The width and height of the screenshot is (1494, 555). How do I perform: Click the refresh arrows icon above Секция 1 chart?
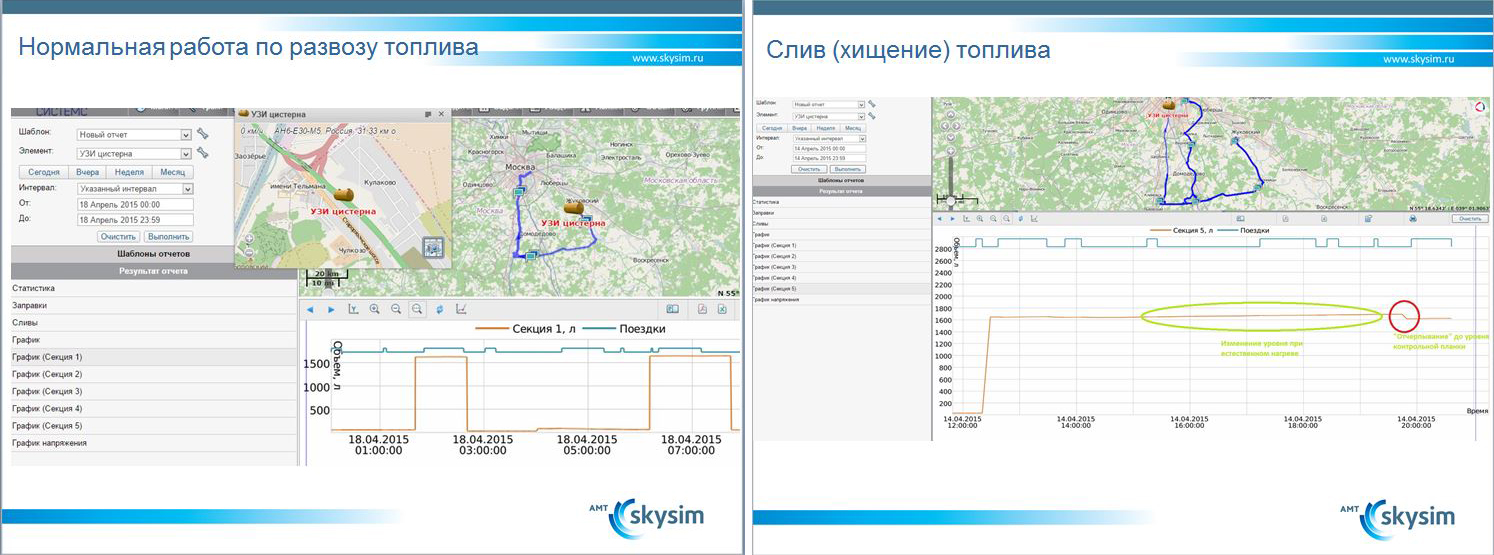439,309
